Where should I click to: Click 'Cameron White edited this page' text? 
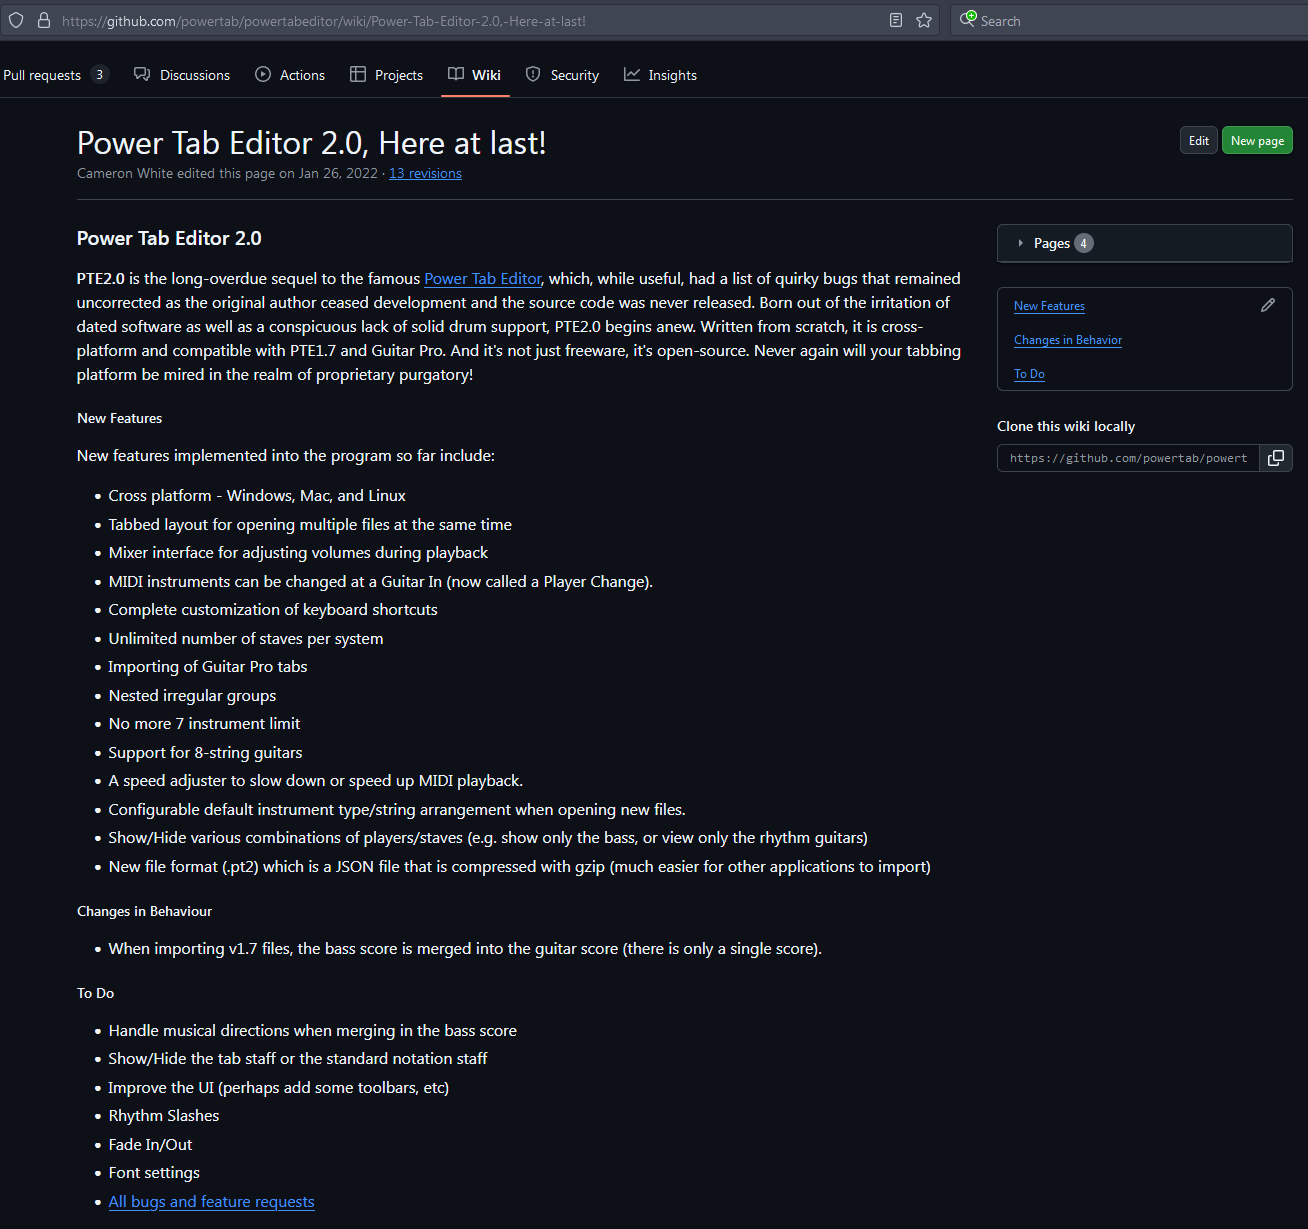point(227,173)
